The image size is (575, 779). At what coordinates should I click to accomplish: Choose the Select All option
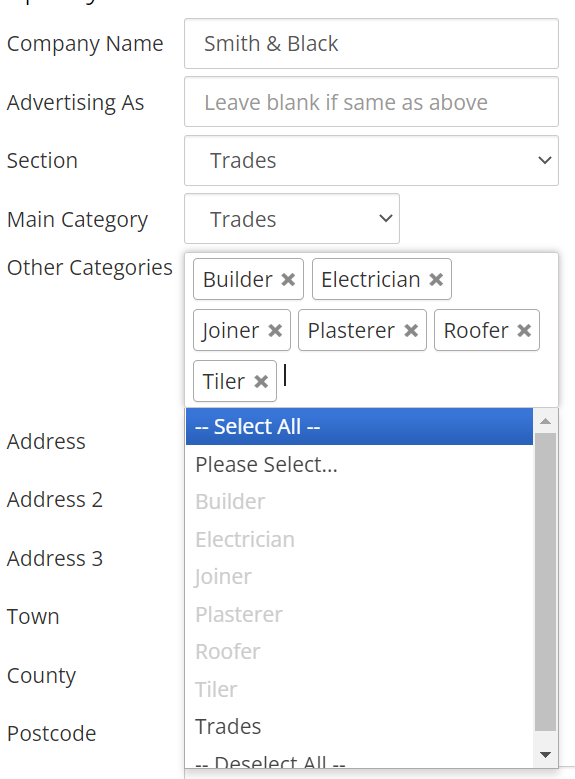coord(359,426)
